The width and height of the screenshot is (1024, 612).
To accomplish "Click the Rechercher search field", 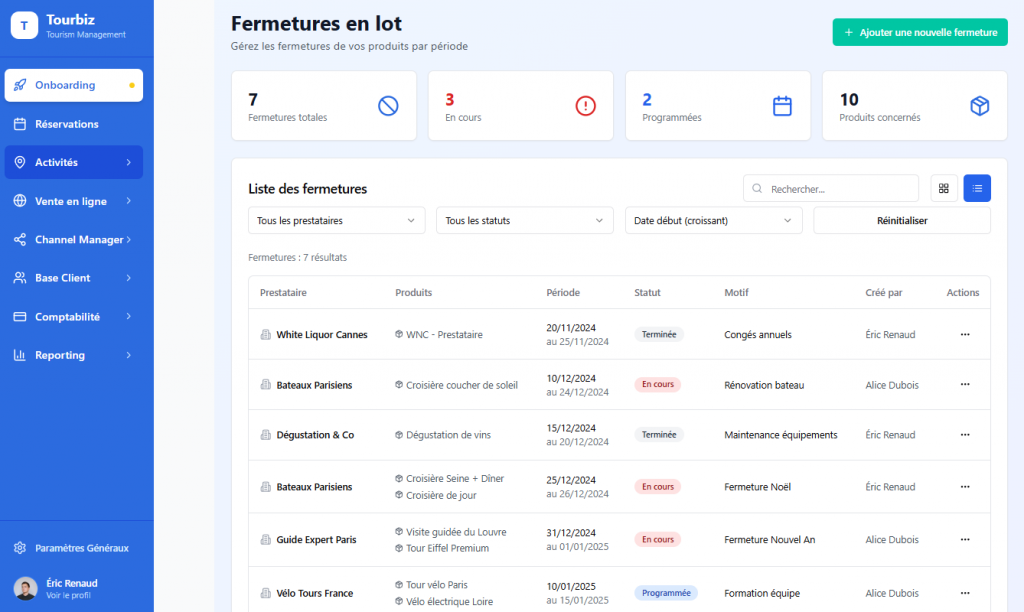I will click(x=838, y=188).
